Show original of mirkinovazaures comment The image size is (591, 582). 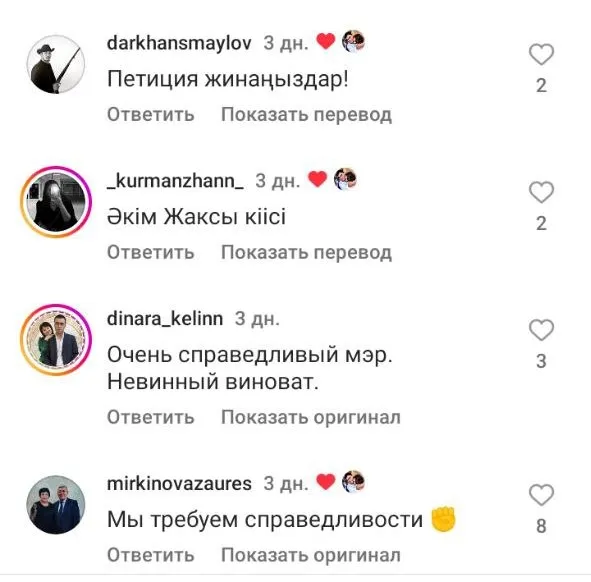(x=311, y=555)
